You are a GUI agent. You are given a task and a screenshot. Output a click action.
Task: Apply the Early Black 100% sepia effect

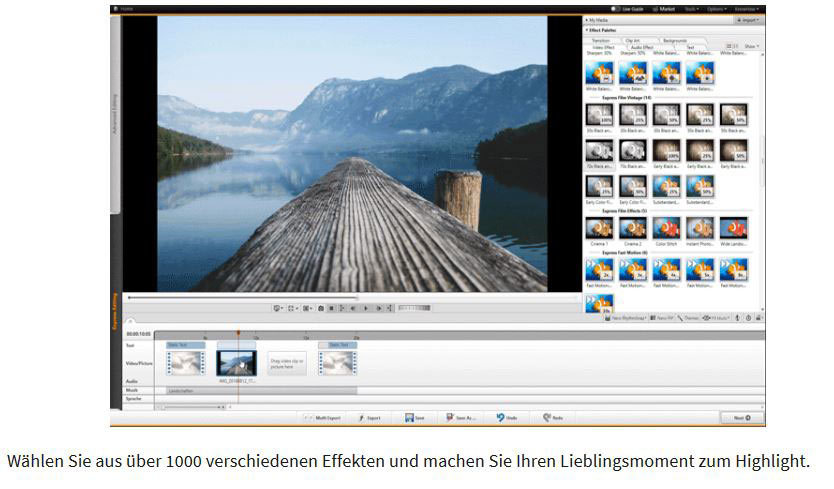click(x=666, y=151)
